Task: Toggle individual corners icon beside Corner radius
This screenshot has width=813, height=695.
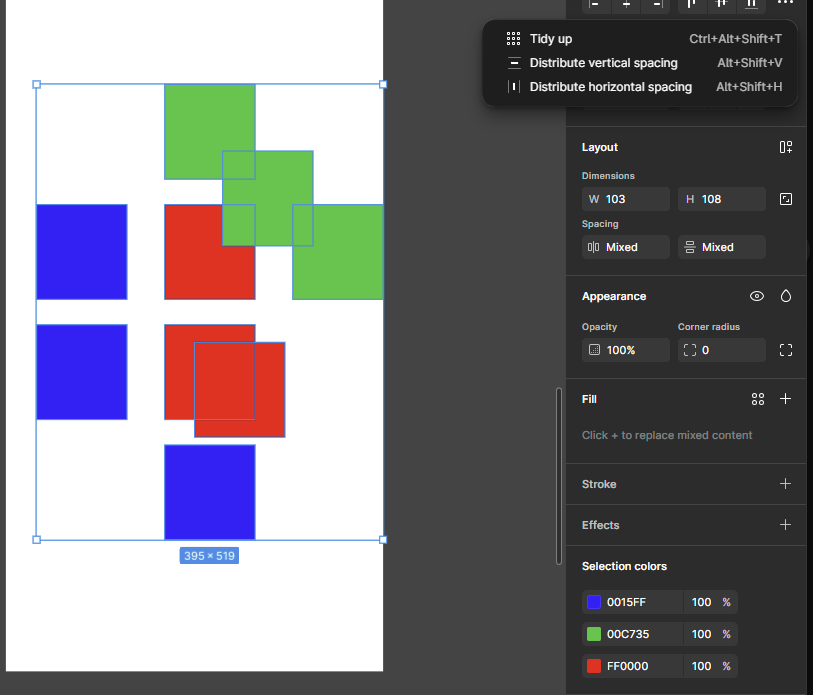Action: [x=786, y=350]
